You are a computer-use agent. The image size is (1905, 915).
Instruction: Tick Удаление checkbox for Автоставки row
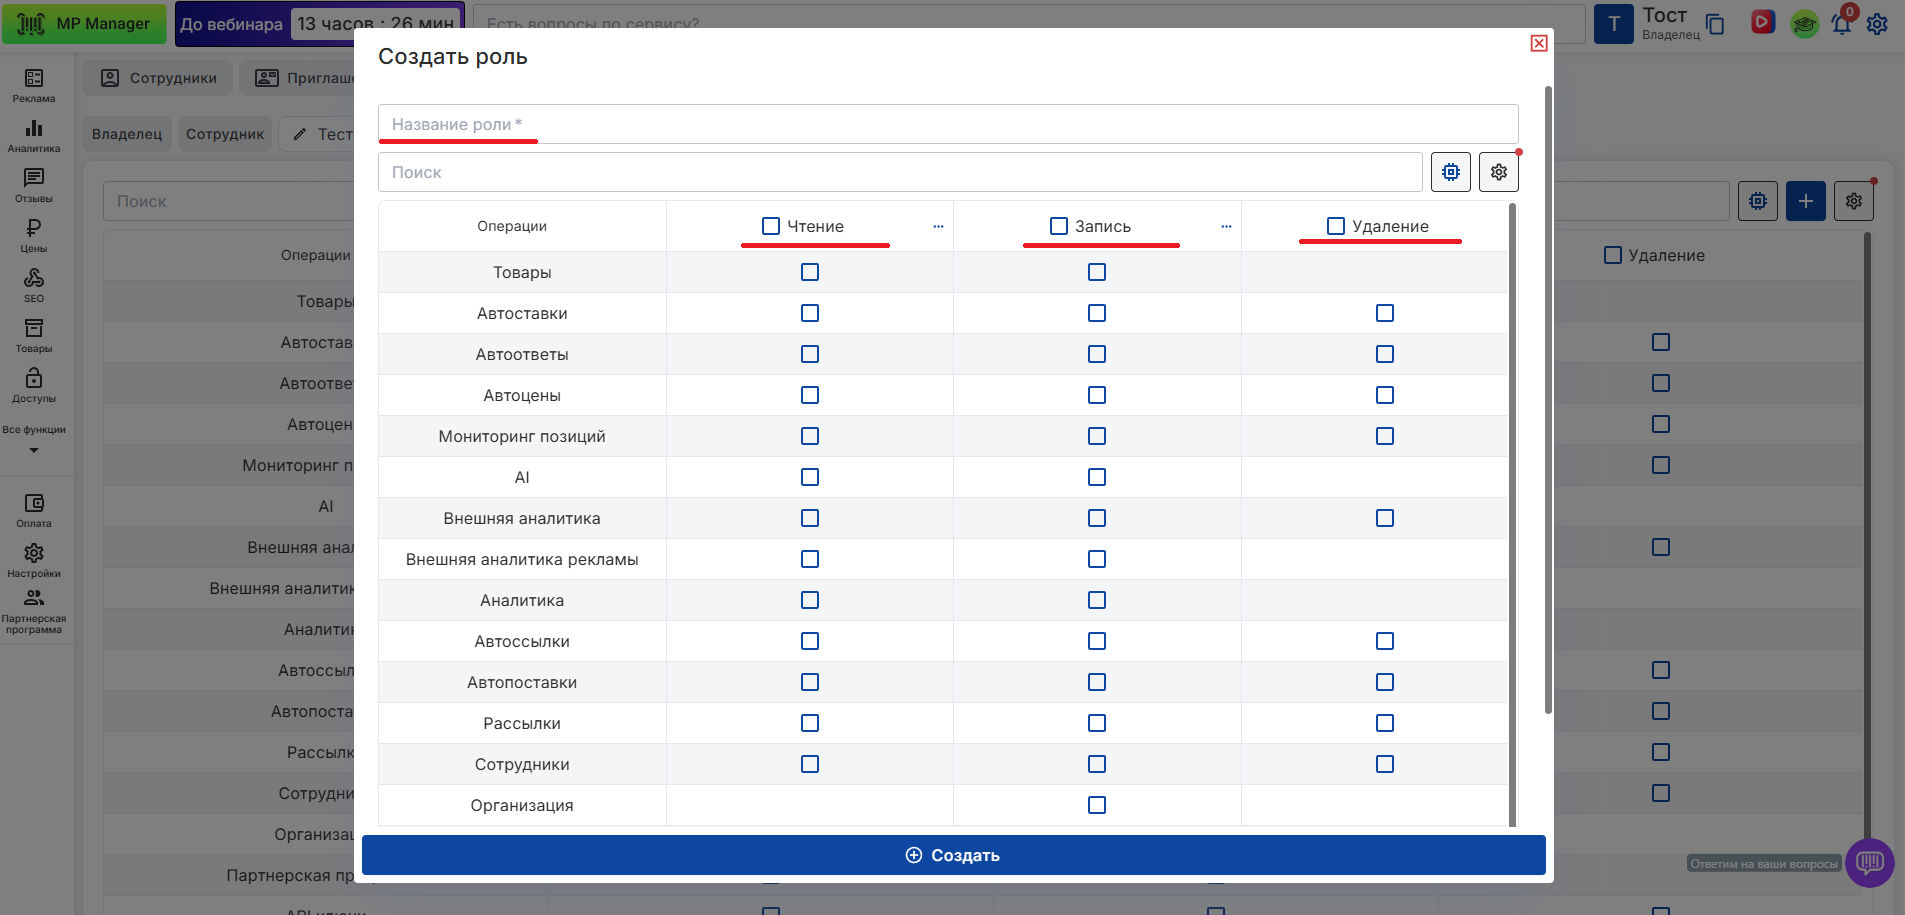point(1384,313)
